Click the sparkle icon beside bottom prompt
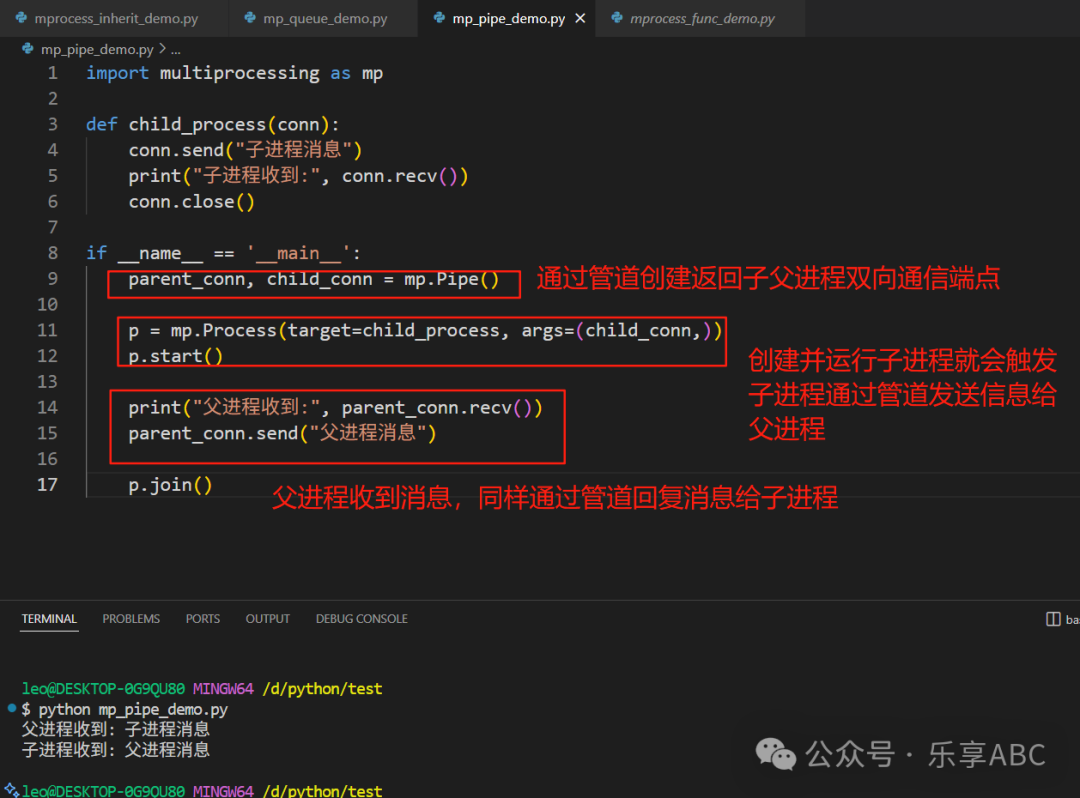 coord(10,790)
